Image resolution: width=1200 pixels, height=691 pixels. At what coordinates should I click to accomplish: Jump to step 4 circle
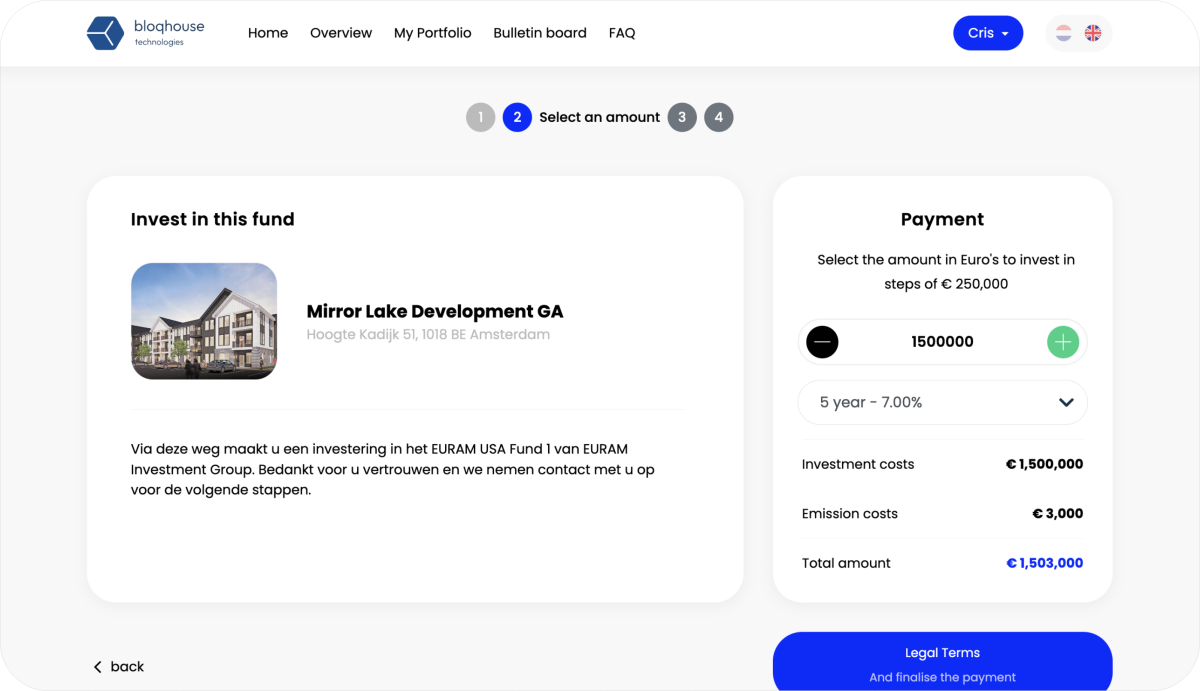[x=718, y=117]
